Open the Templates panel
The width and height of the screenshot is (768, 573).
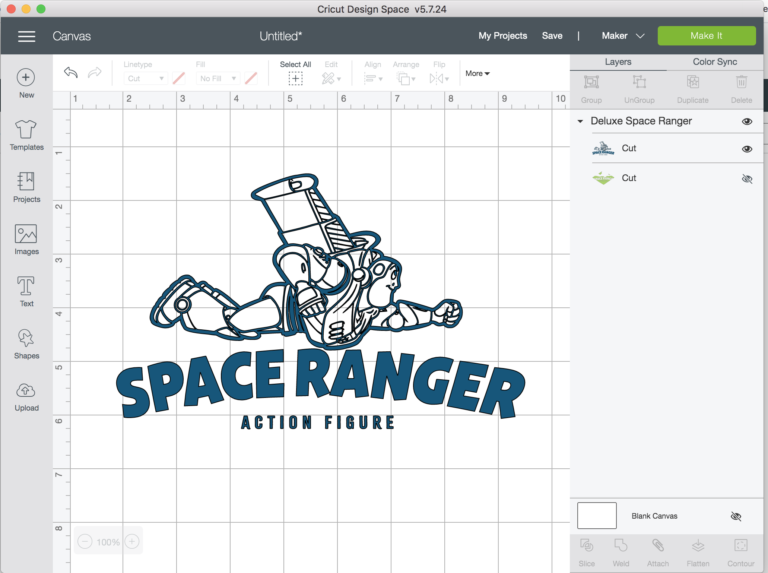pyautogui.click(x=26, y=135)
